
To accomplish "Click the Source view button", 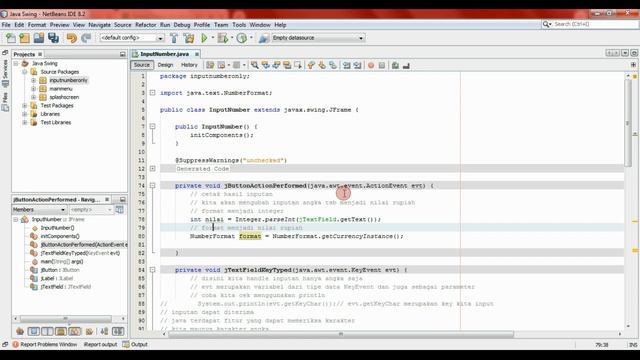I will [142, 65].
